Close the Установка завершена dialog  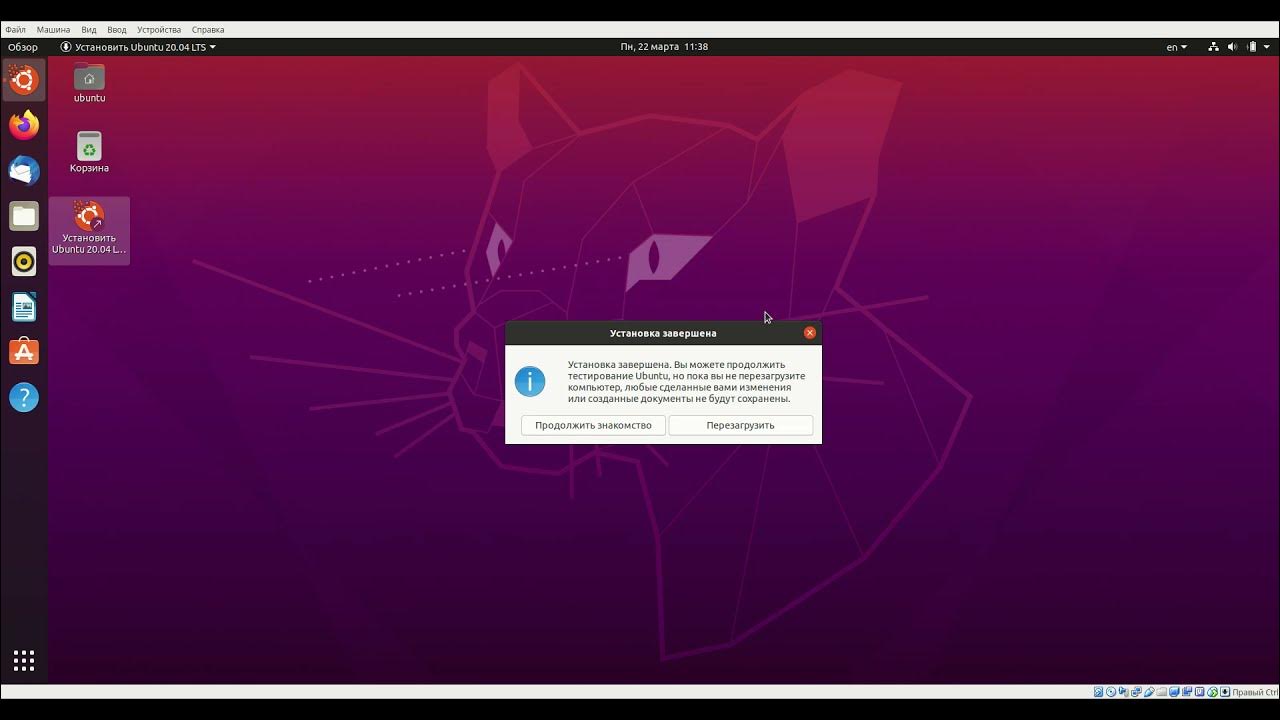(x=810, y=333)
